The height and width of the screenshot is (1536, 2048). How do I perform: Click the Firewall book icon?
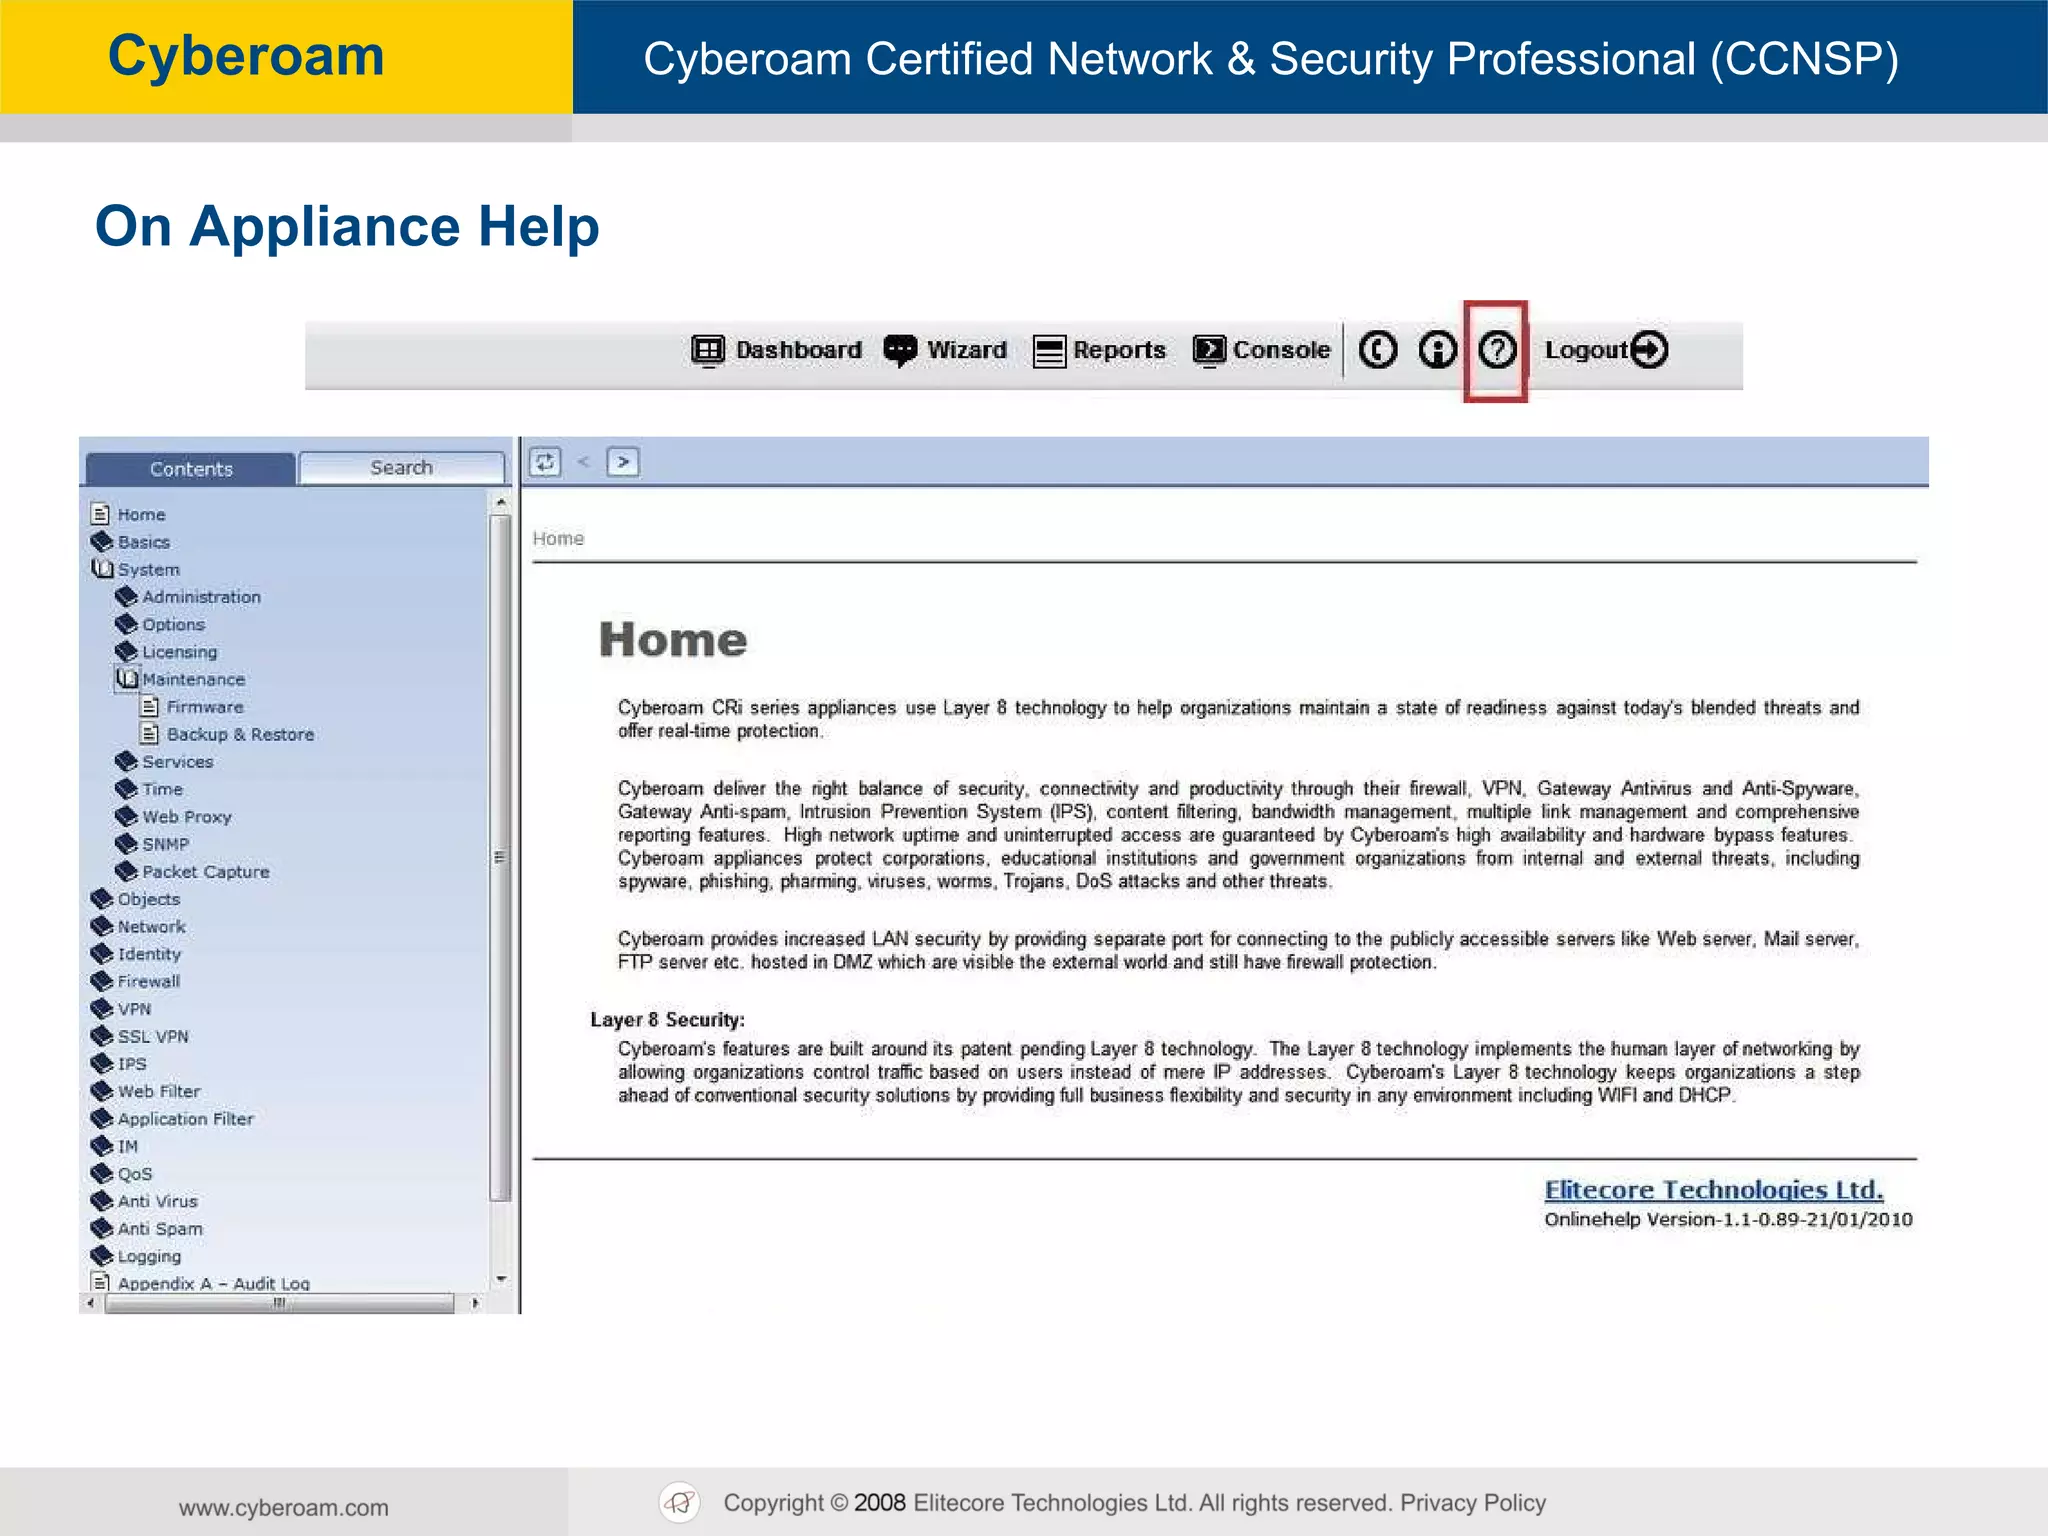click(102, 982)
